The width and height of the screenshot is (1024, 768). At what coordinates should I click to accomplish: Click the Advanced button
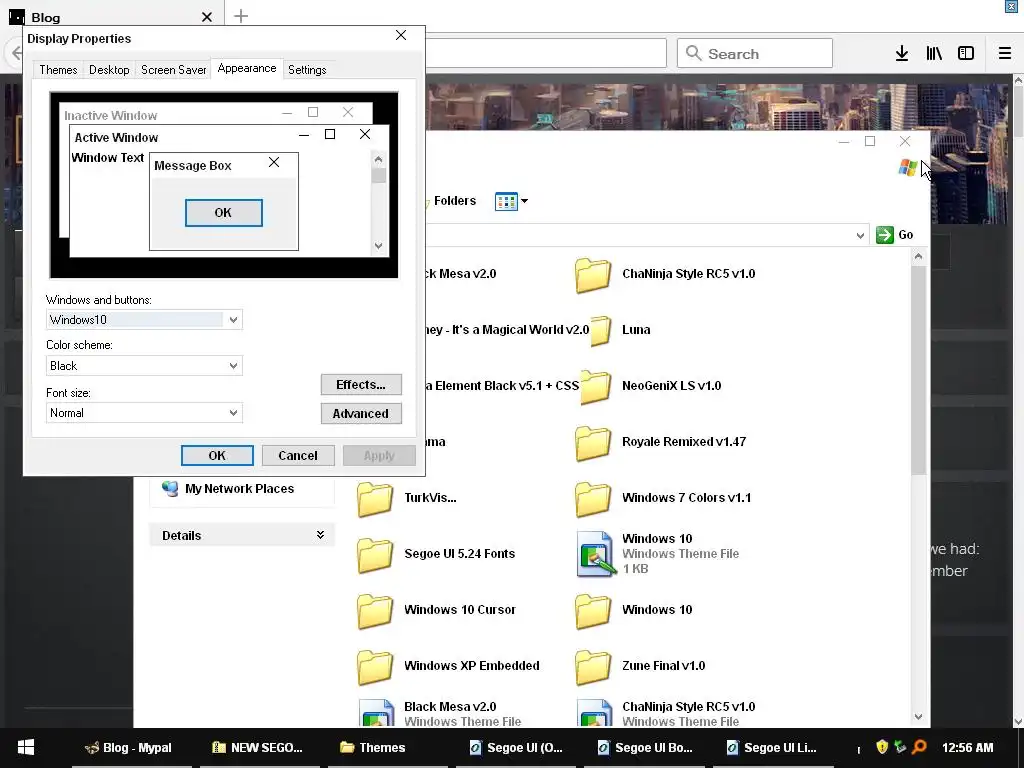point(361,413)
